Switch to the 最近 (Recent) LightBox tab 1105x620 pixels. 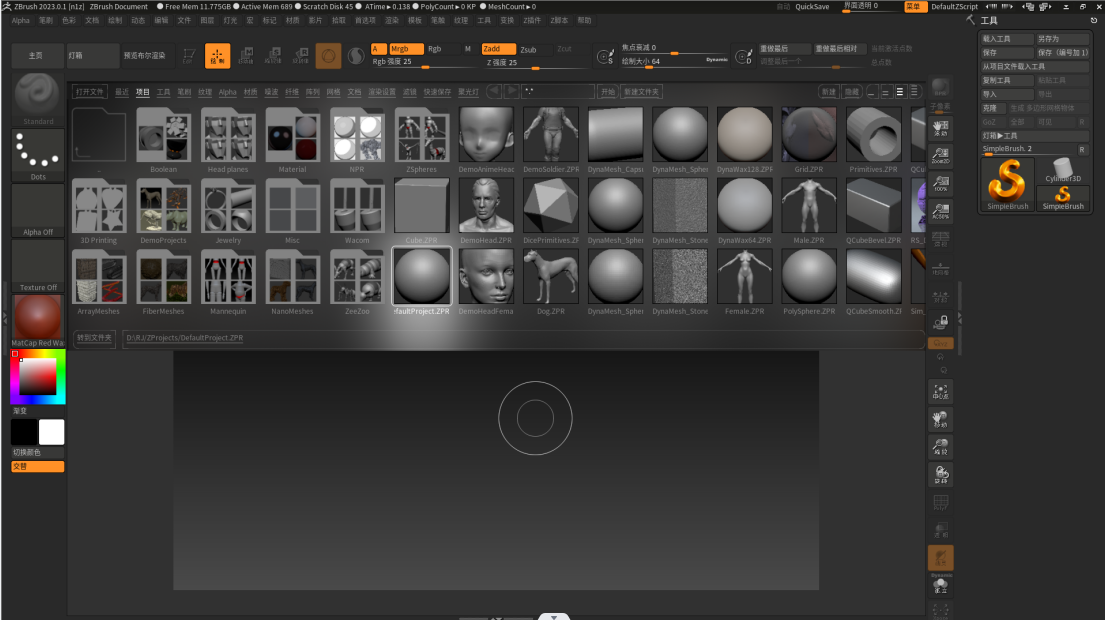121,92
